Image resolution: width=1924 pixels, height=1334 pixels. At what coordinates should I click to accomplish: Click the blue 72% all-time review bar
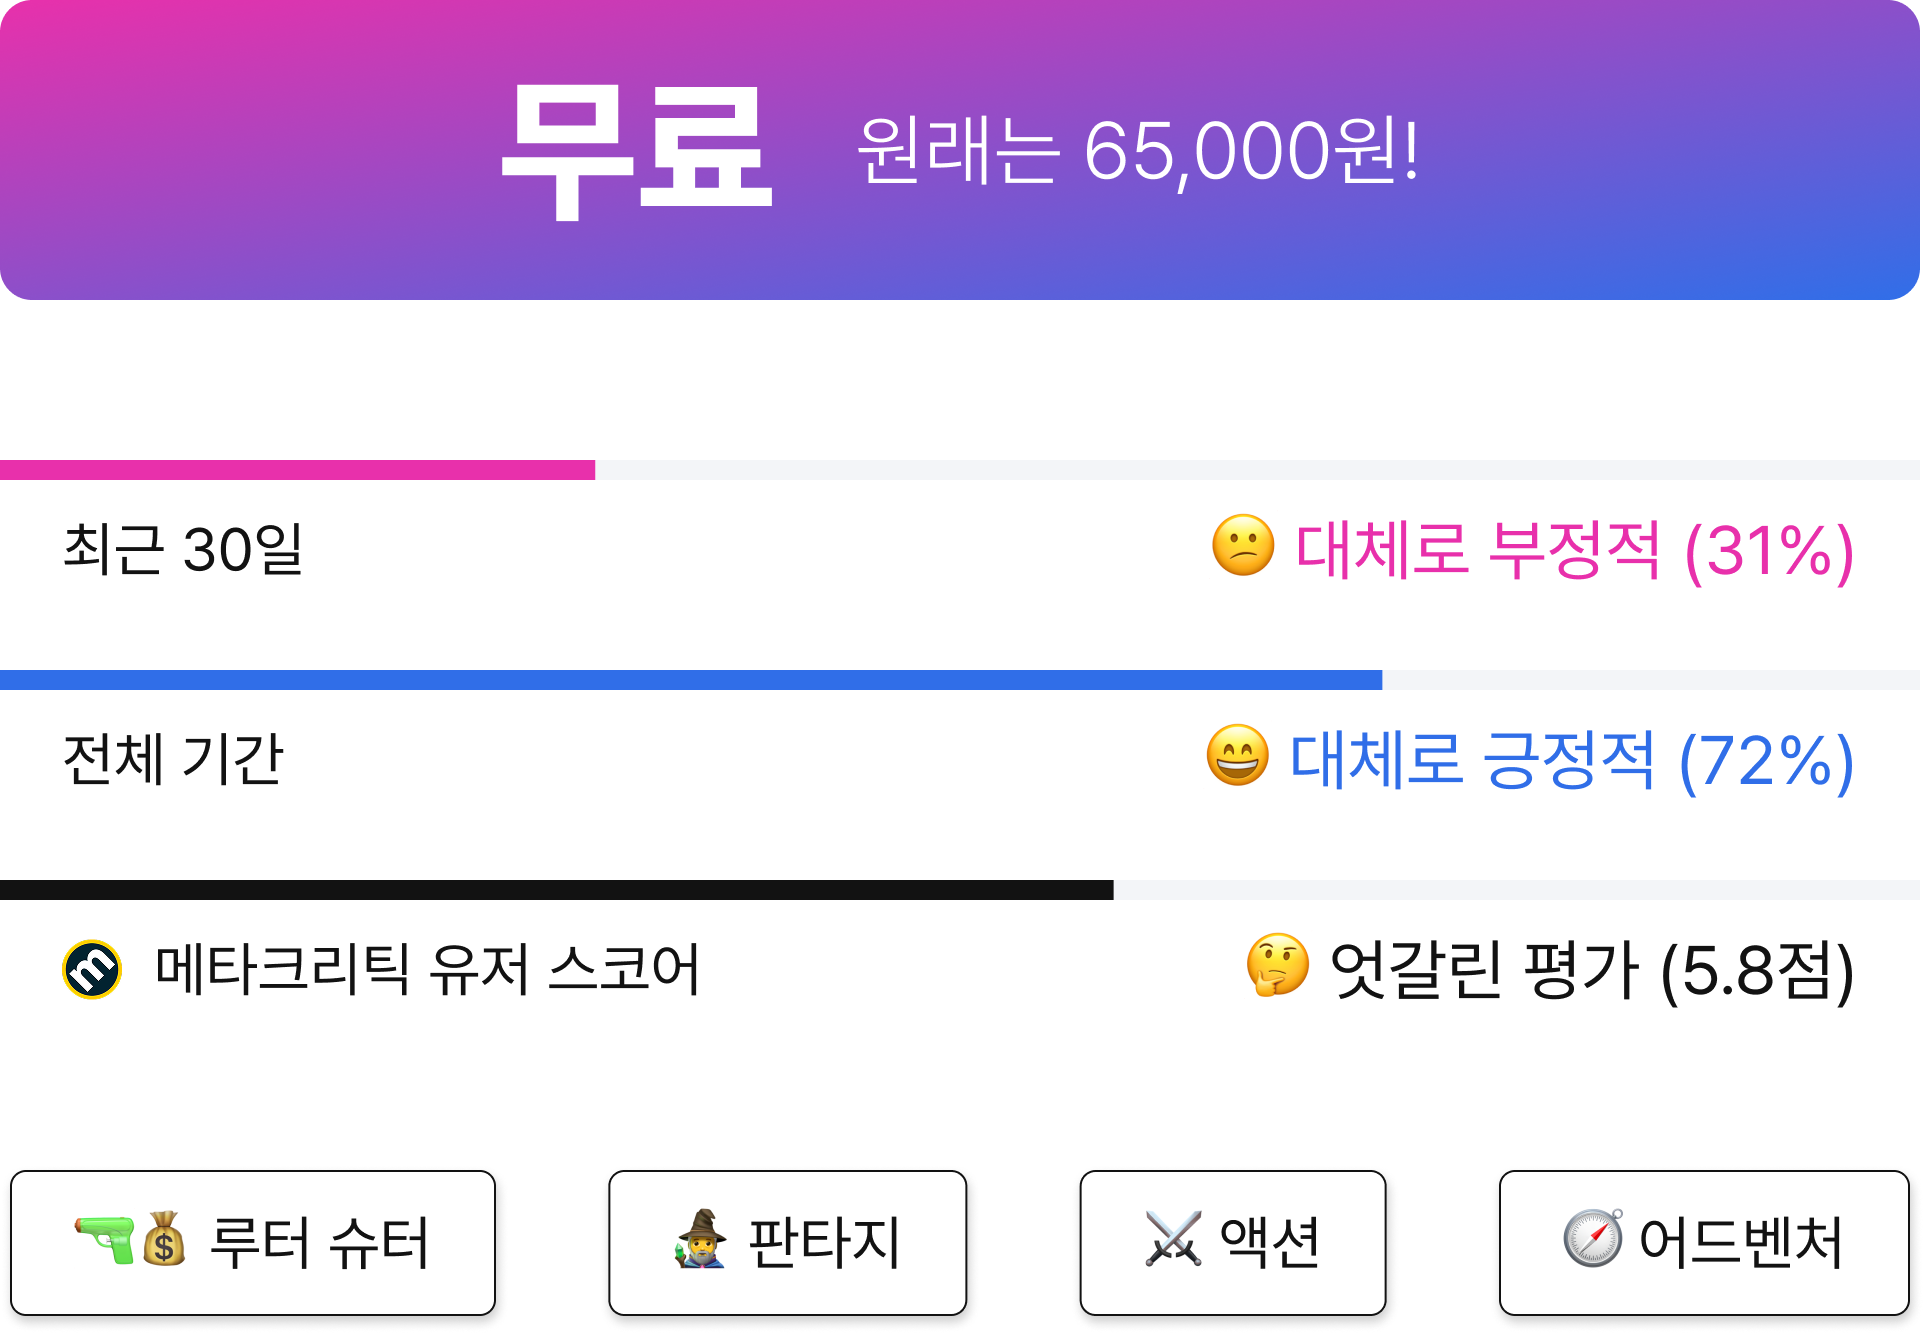pos(691,680)
